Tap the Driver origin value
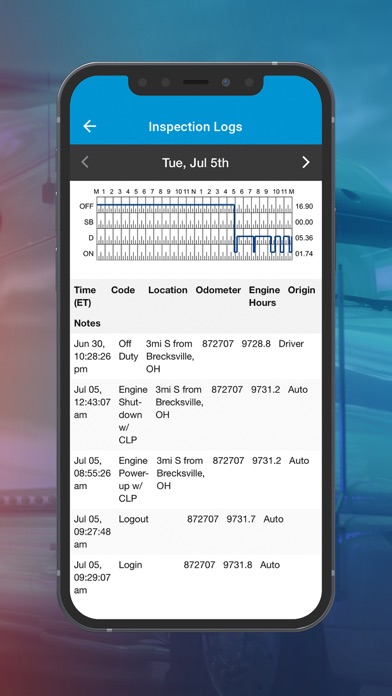The height and width of the screenshot is (696, 392). pos(291,344)
